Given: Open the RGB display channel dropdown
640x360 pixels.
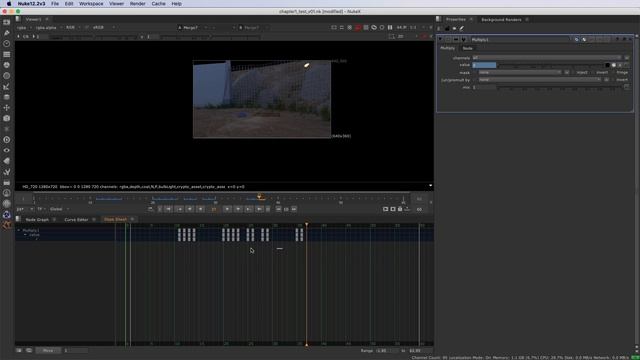Looking at the screenshot, I should [73, 28].
